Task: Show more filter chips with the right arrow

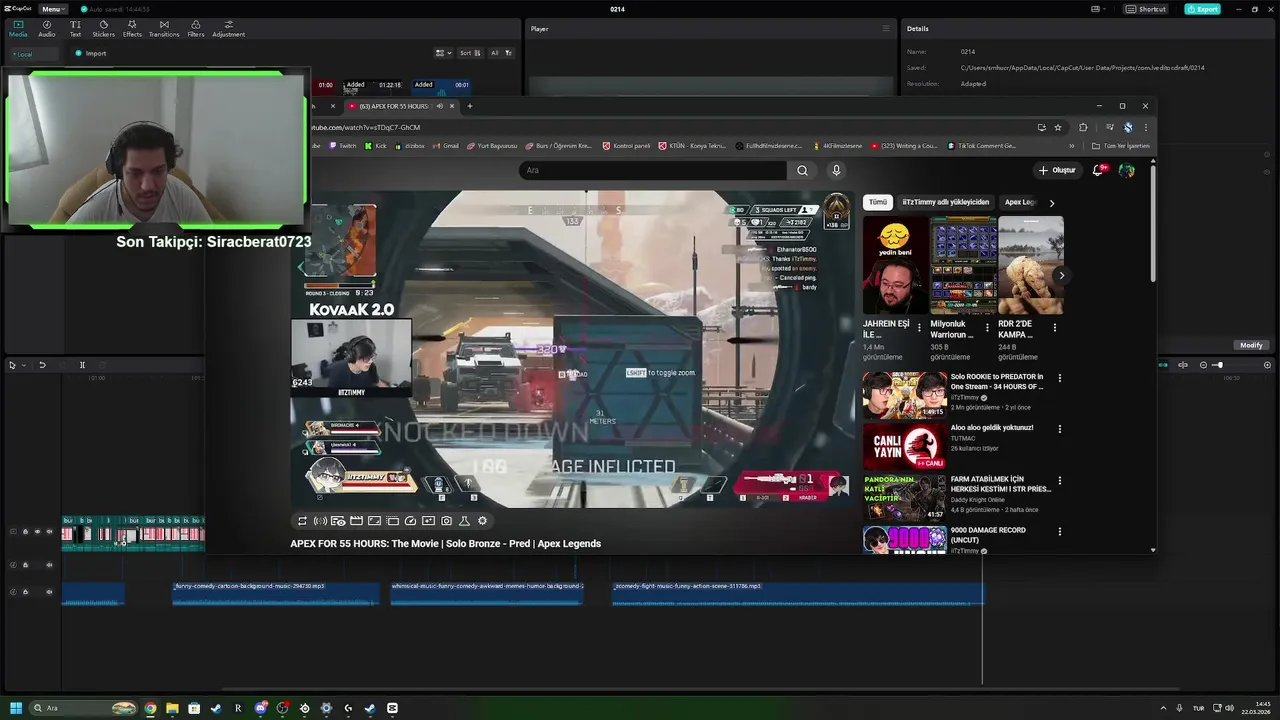Action: coord(1051,203)
